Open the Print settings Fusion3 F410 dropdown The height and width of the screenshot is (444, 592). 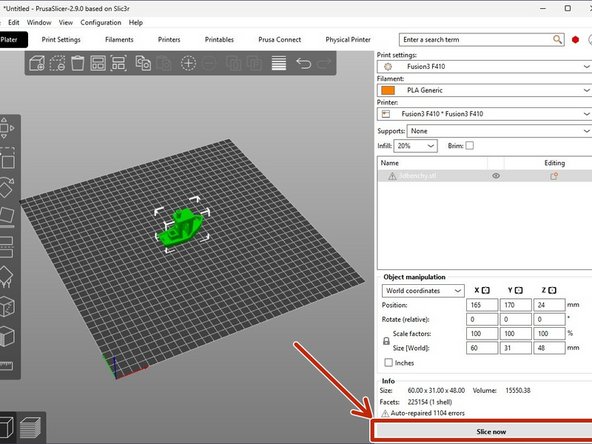[x=484, y=66]
